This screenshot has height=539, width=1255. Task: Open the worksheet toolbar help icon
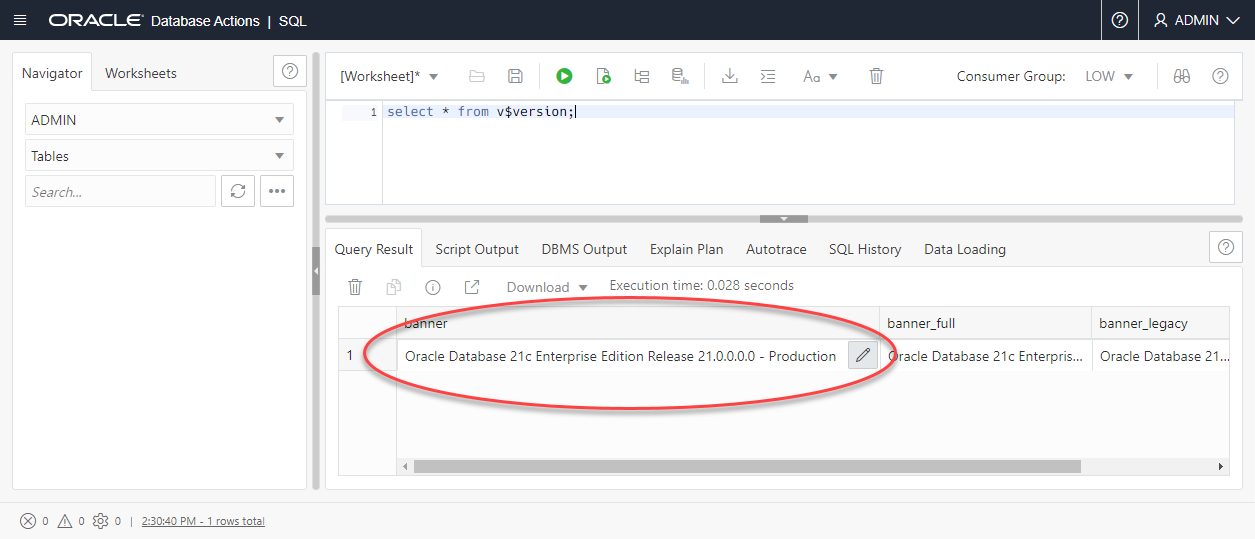1220,76
